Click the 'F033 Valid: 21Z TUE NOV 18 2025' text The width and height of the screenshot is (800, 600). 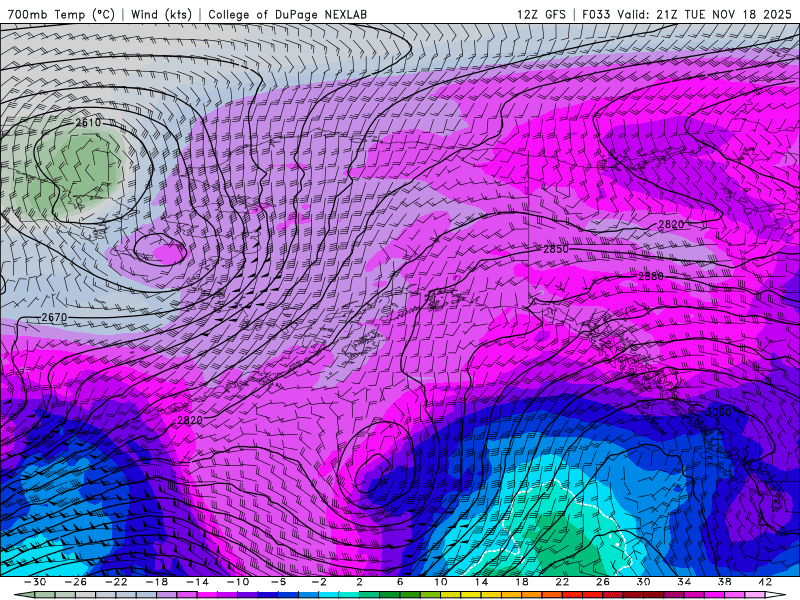tap(687, 14)
